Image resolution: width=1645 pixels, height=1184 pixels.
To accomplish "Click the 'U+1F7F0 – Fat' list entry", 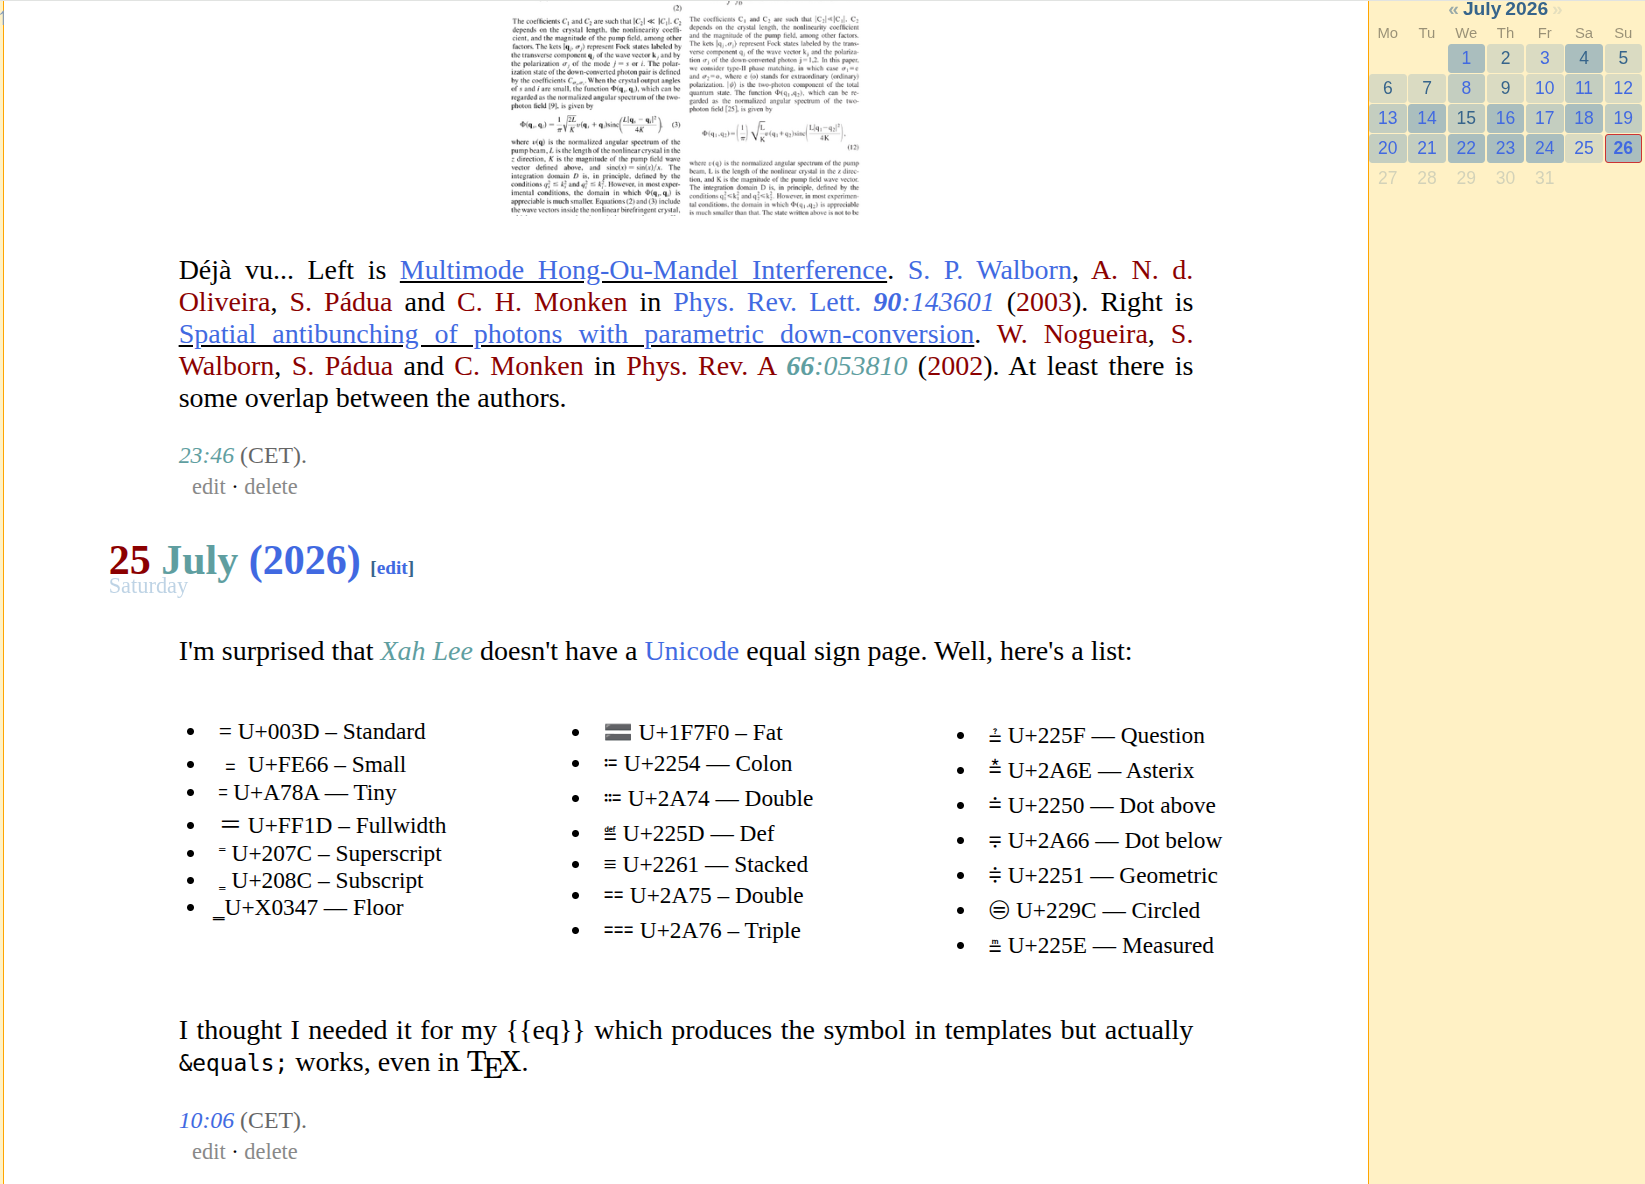I will [693, 732].
